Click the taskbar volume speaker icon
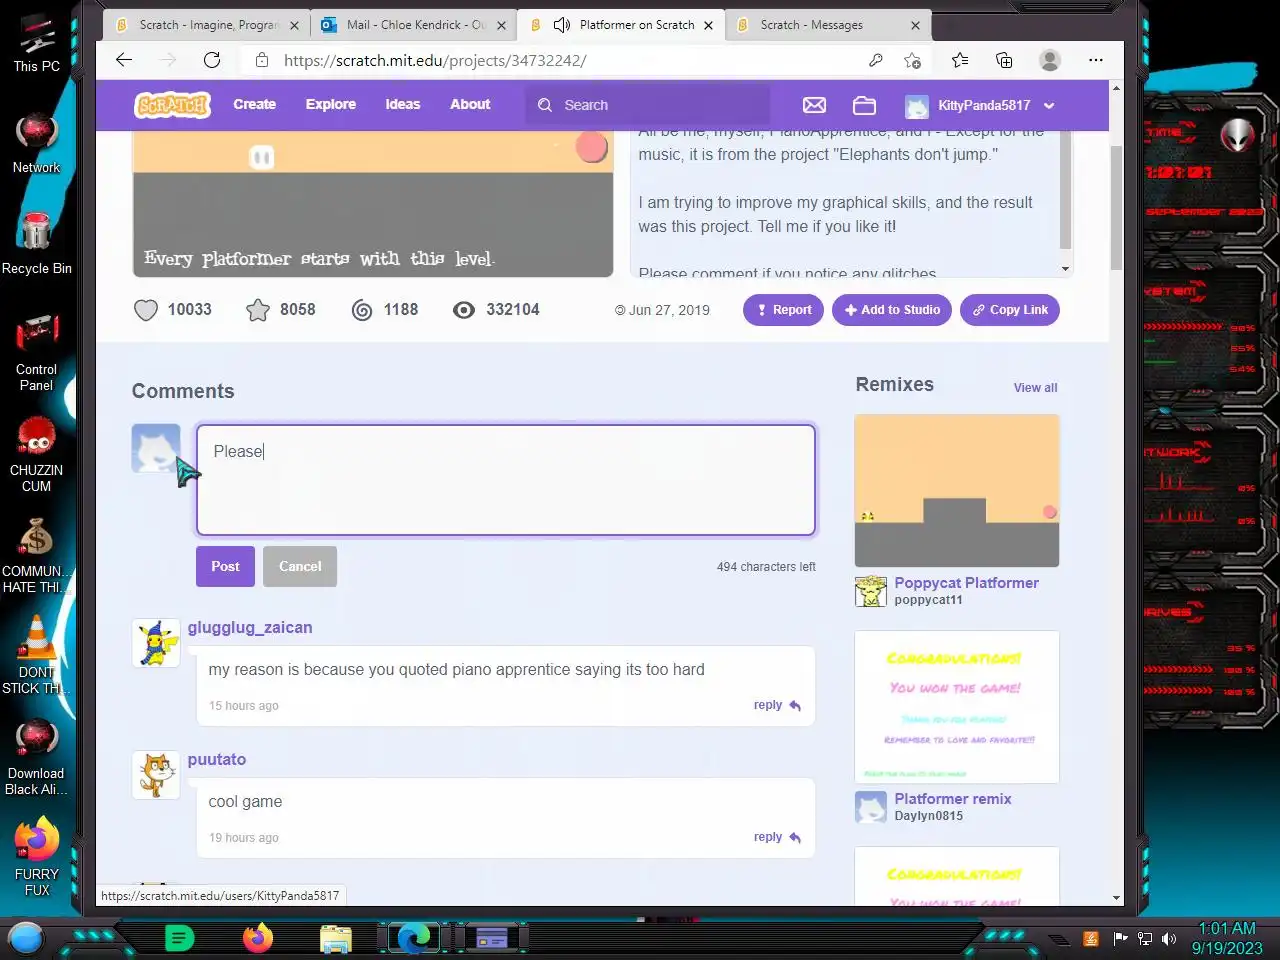Image resolution: width=1280 pixels, height=960 pixels. pos(1169,938)
